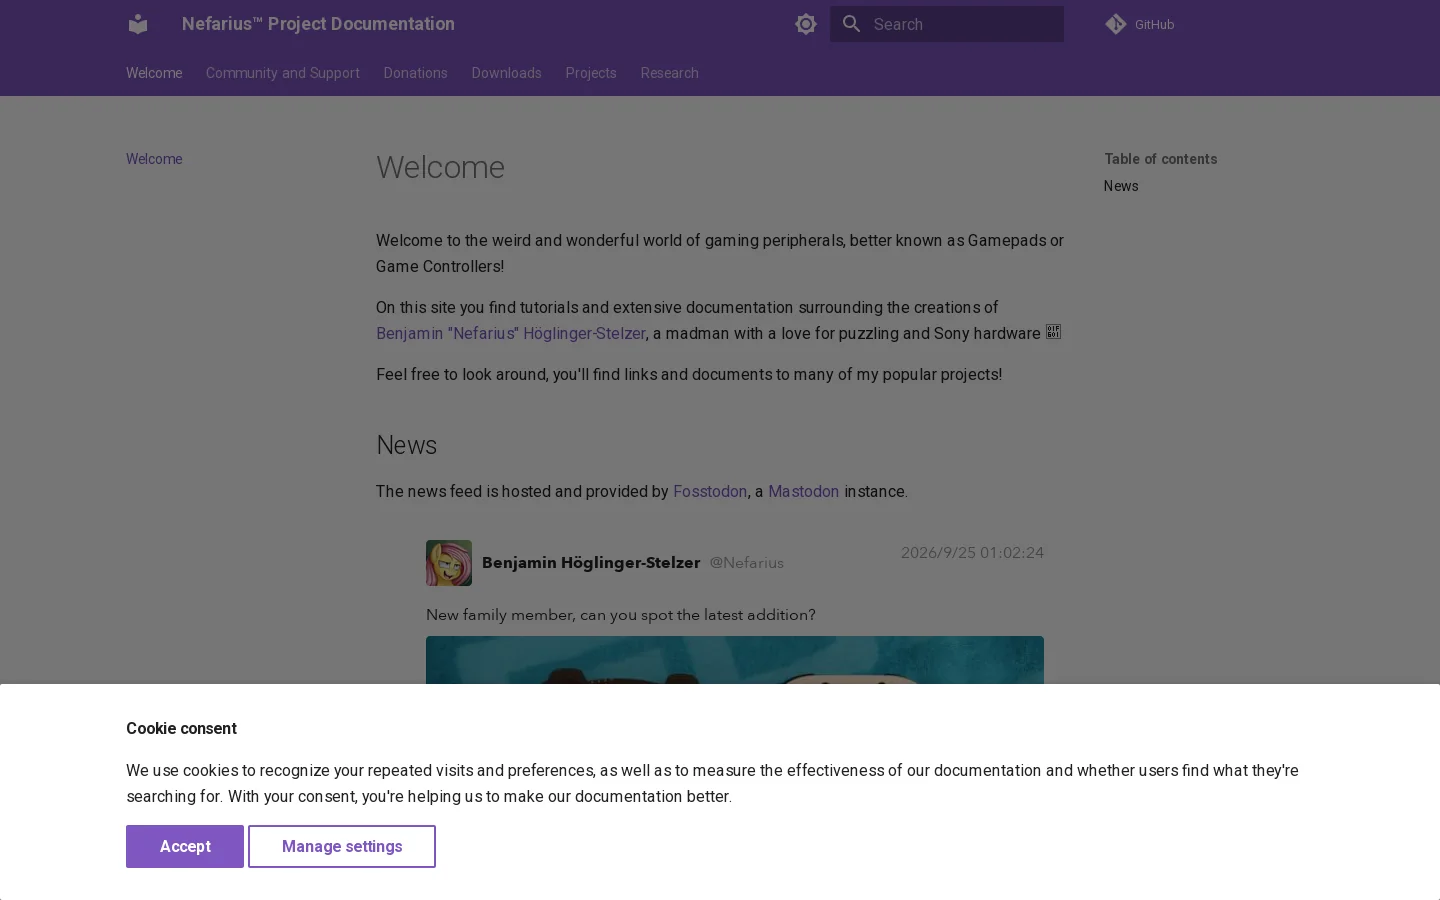Click the "News" section heading
Screen dimensions: 1440x900
[x=407, y=445]
